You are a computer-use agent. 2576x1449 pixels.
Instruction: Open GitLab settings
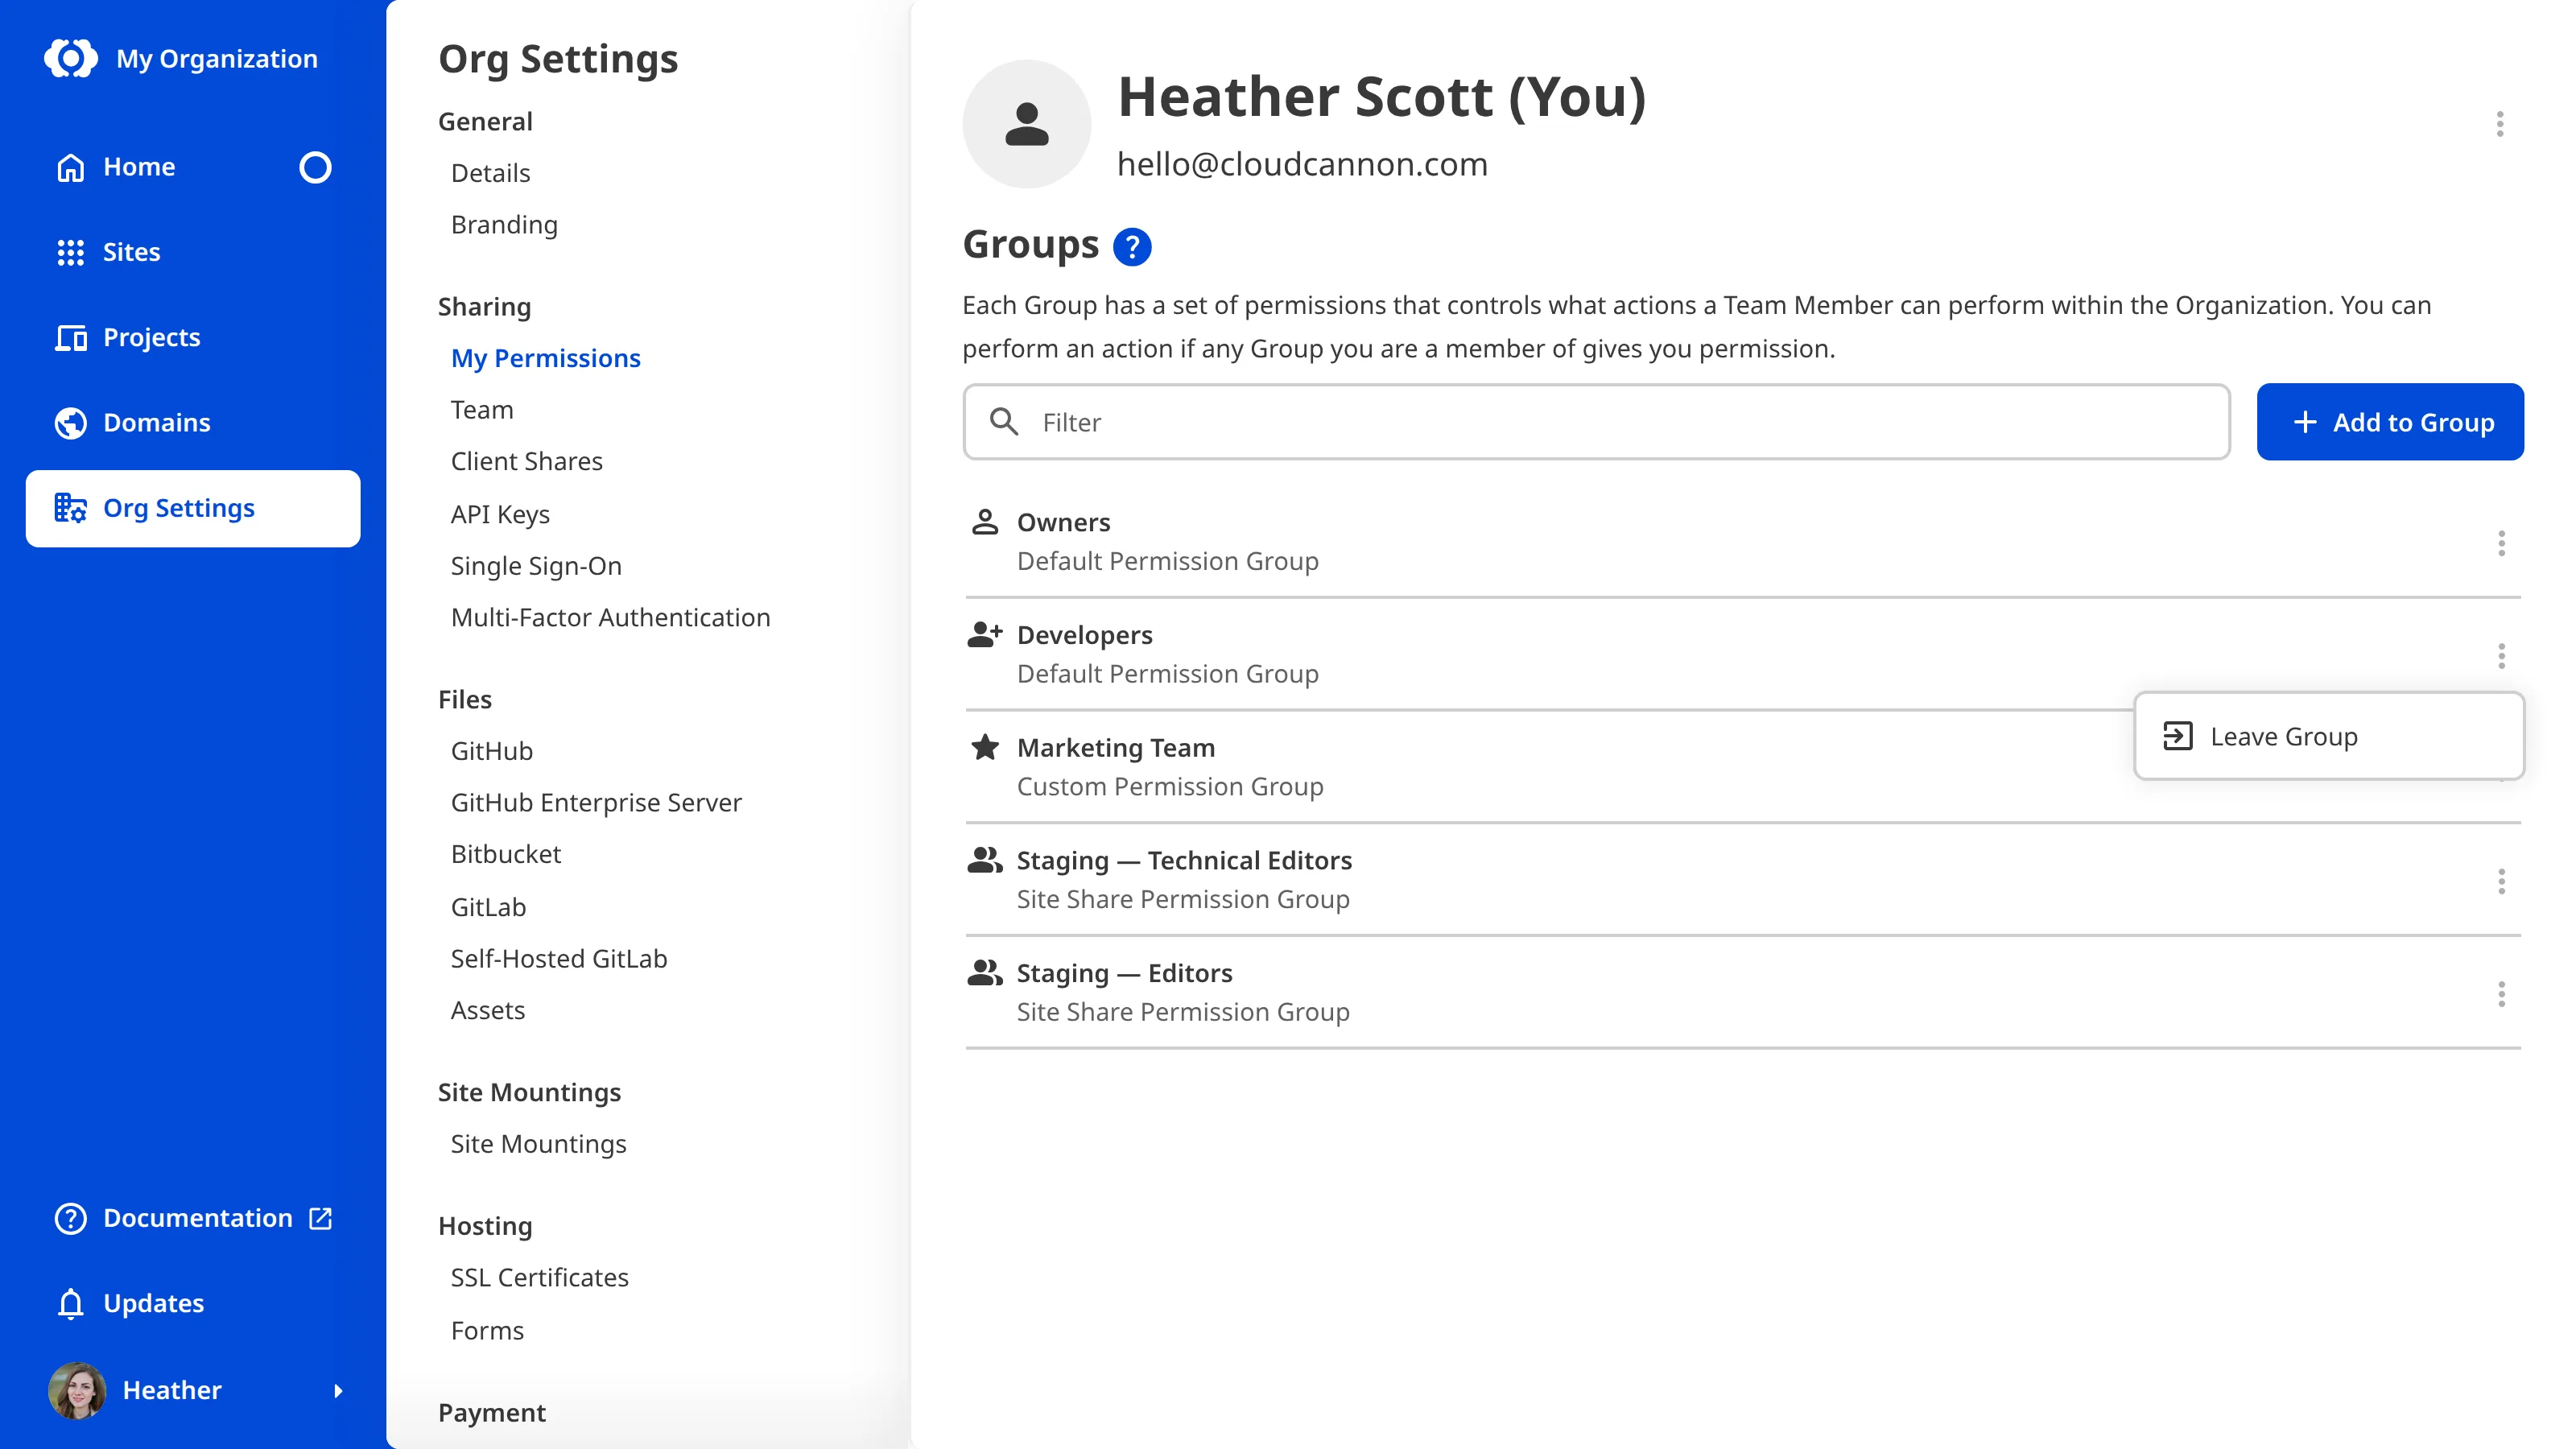click(x=488, y=907)
